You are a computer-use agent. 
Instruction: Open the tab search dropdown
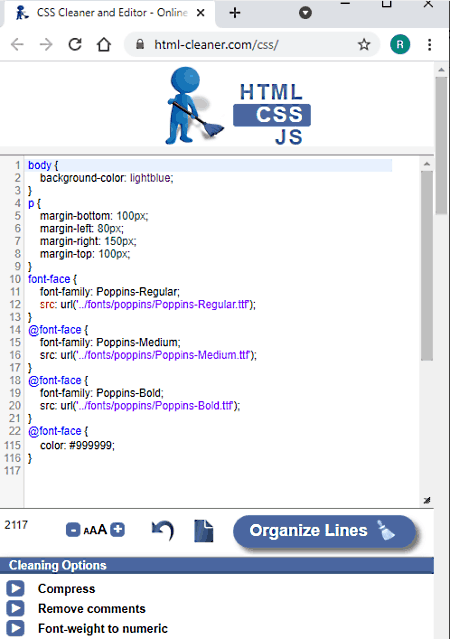tap(305, 13)
